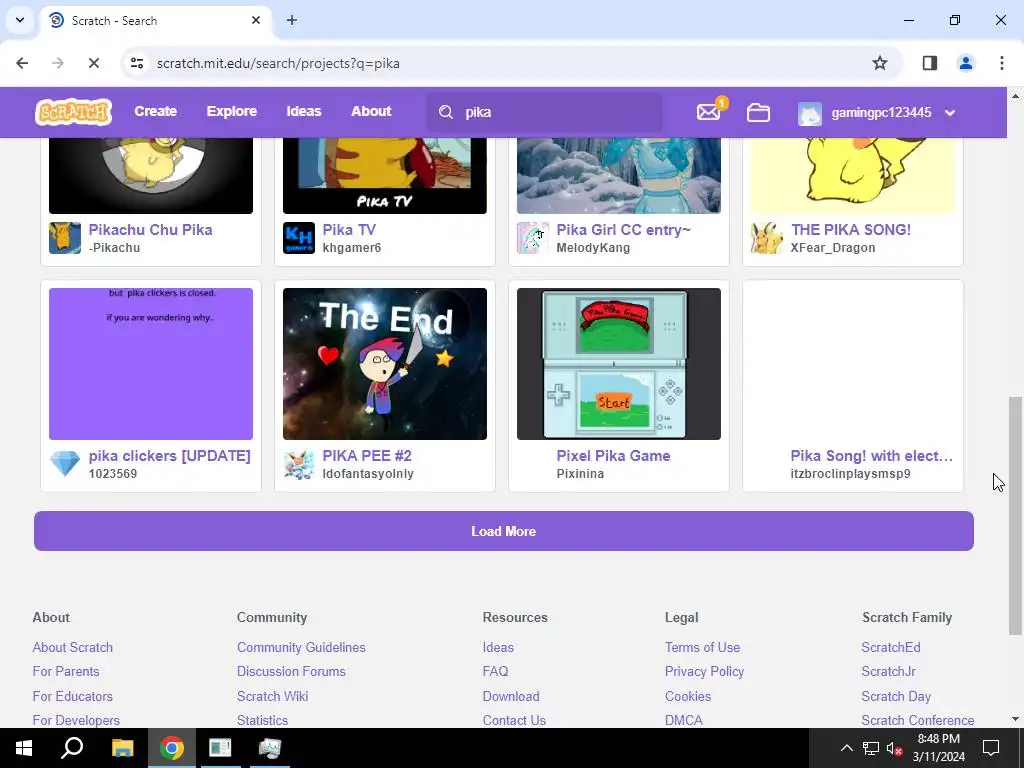Open the FAQ footer link
Viewport: 1024px width, 768px height.
point(495,671)
